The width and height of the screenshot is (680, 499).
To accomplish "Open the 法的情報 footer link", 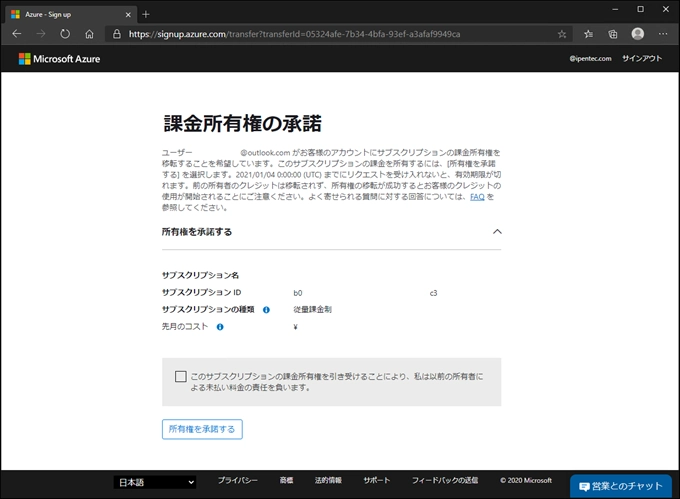I will 328,480.
